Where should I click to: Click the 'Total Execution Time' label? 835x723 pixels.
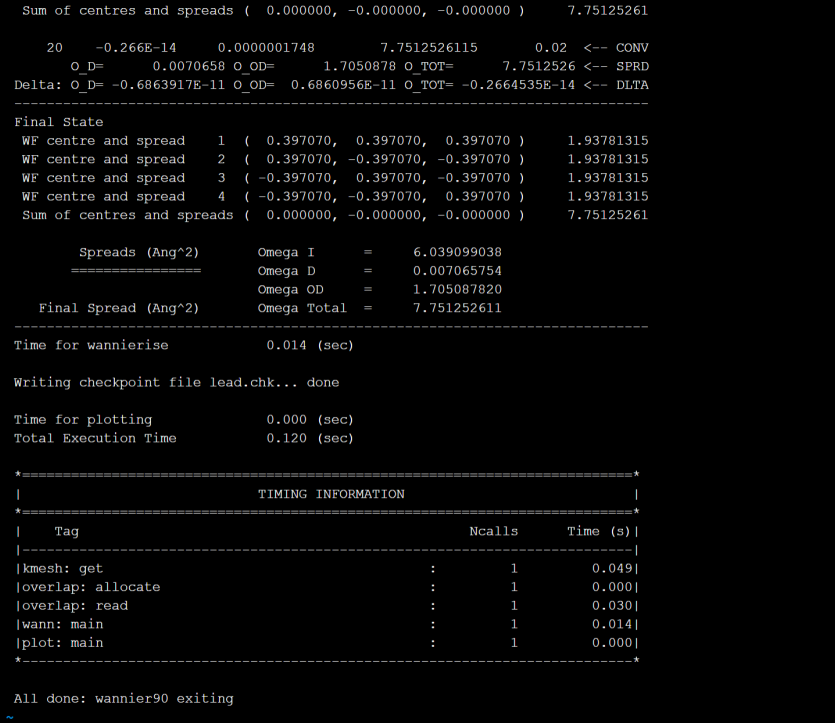[95, 438]
